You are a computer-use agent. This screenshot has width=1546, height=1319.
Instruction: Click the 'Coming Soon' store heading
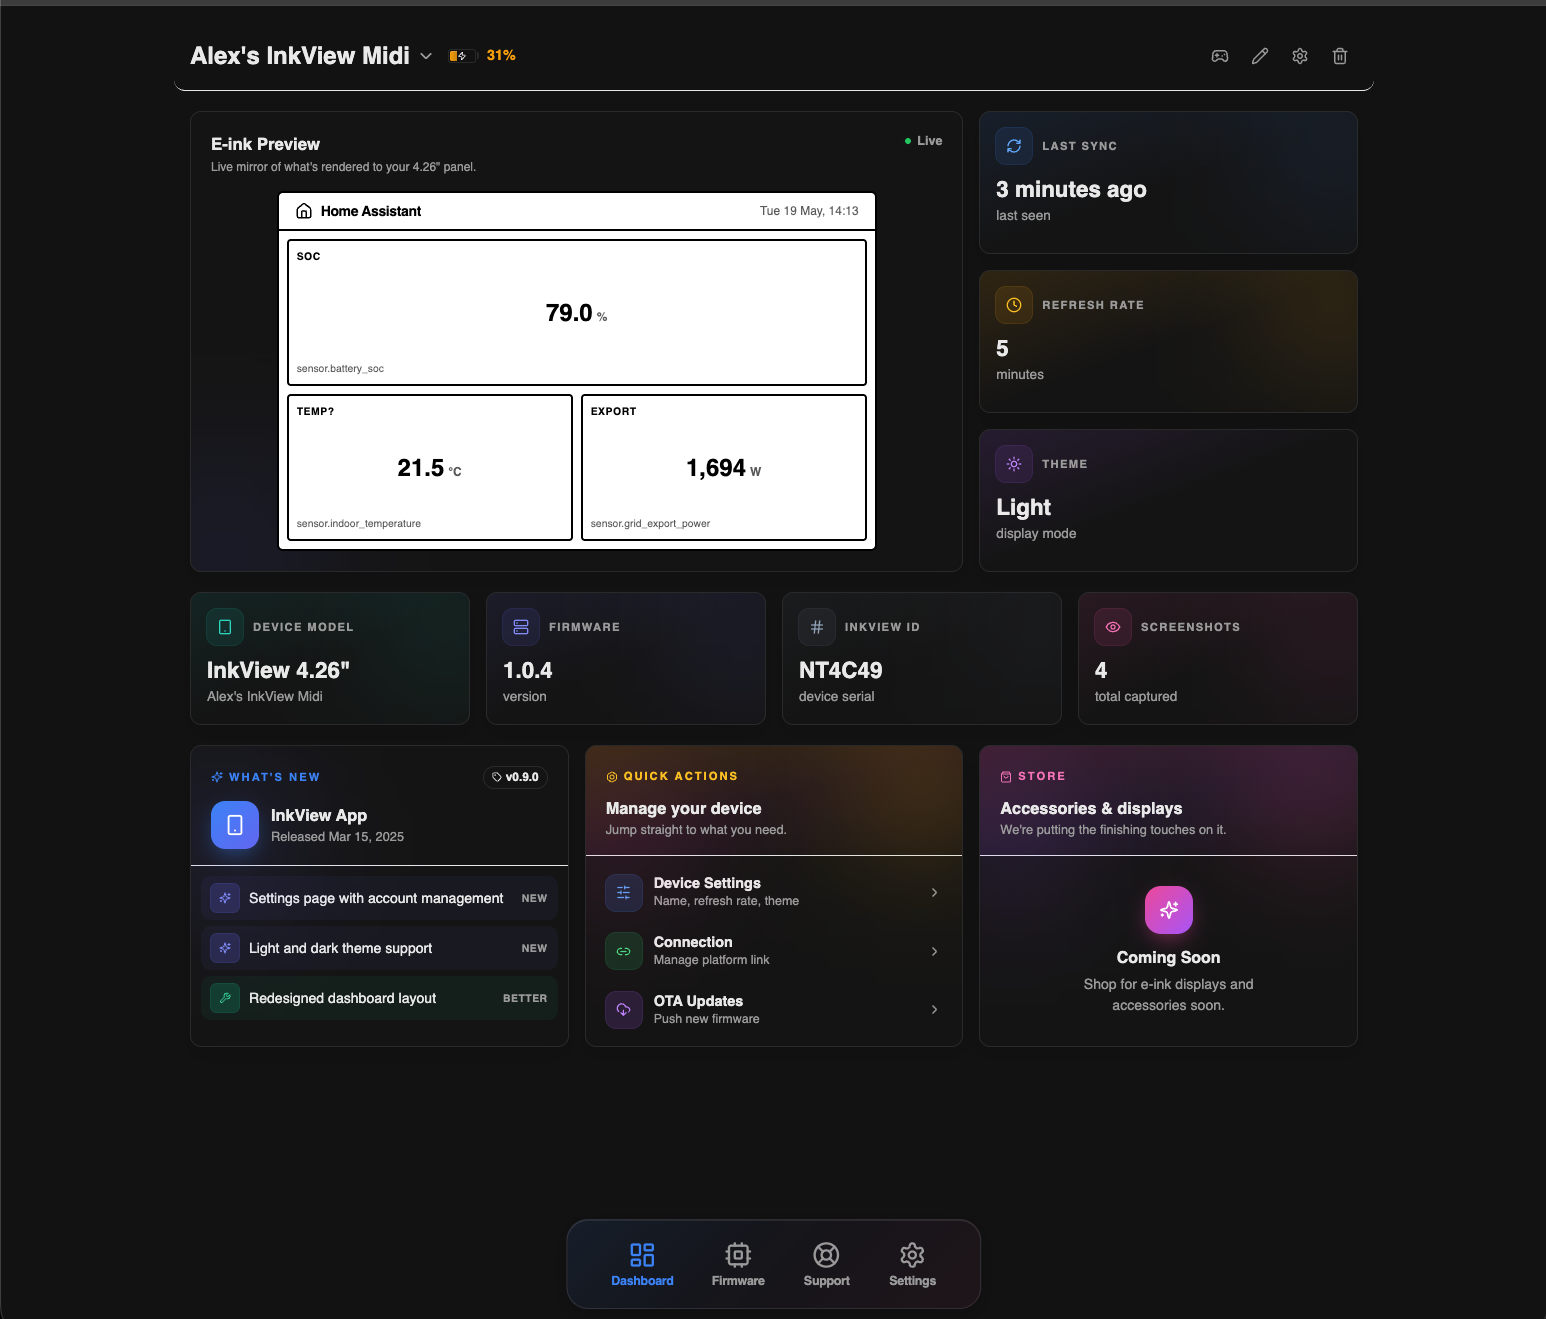(x=1169, y=957)
